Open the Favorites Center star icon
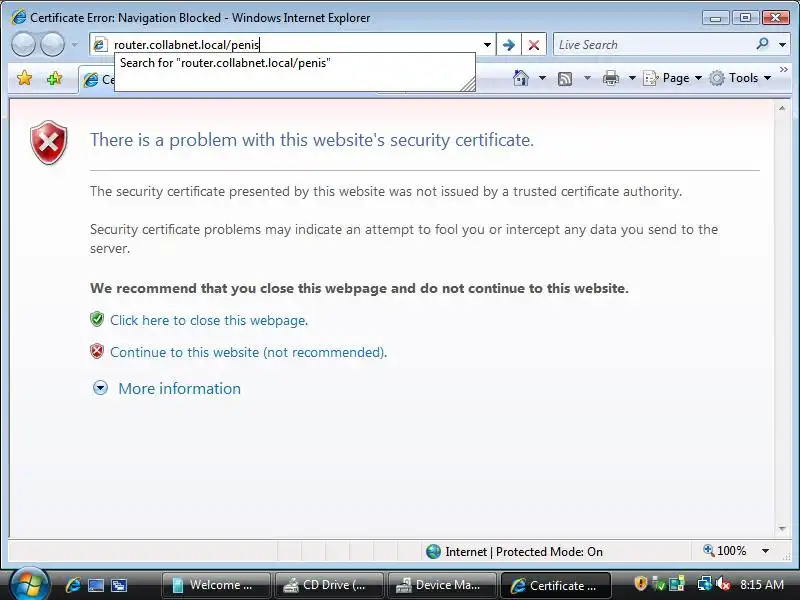This screenshot has height=600, width=800. (24, 78)
